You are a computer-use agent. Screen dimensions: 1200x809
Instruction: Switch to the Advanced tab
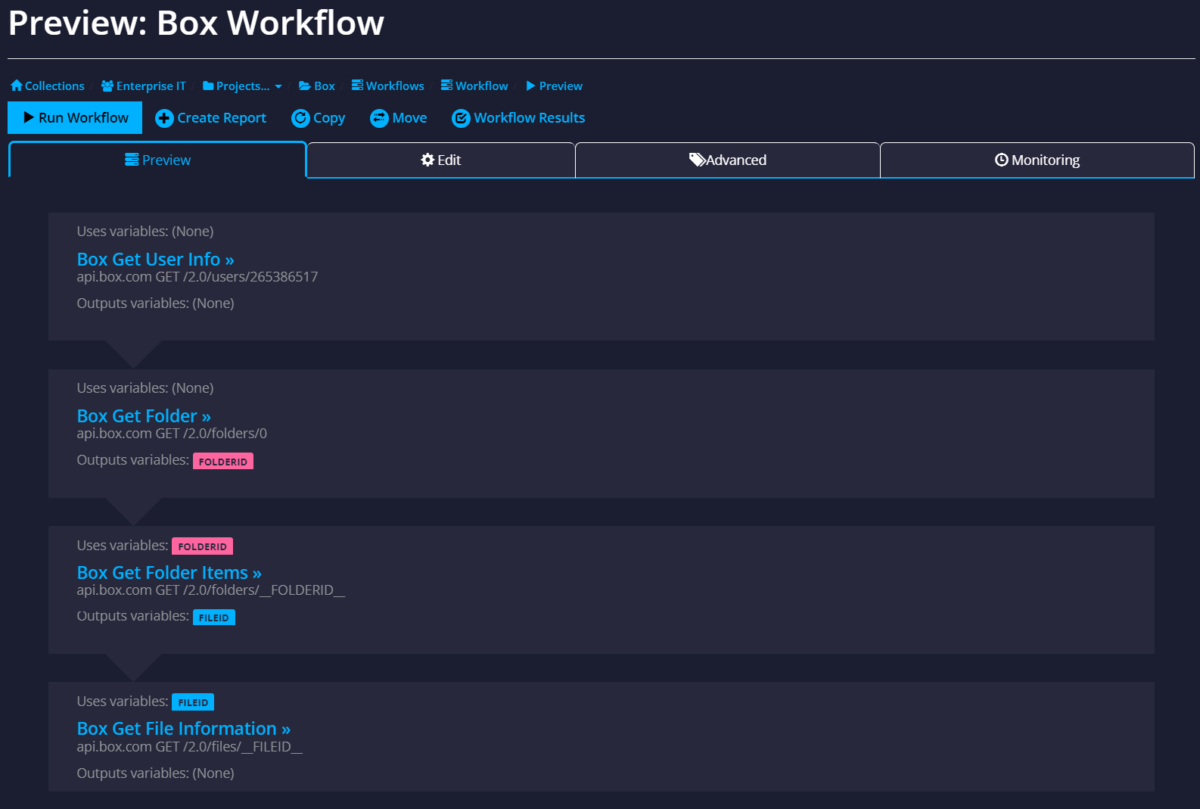click(728, 160)
